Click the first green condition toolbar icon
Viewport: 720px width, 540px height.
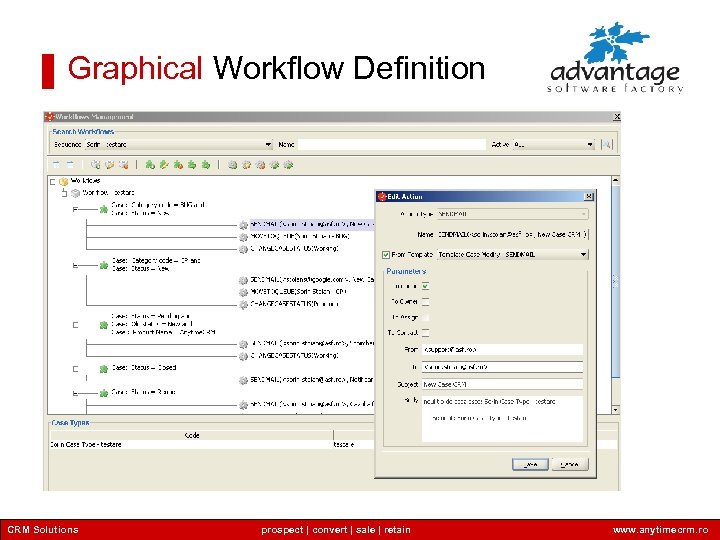click(150, 164)
